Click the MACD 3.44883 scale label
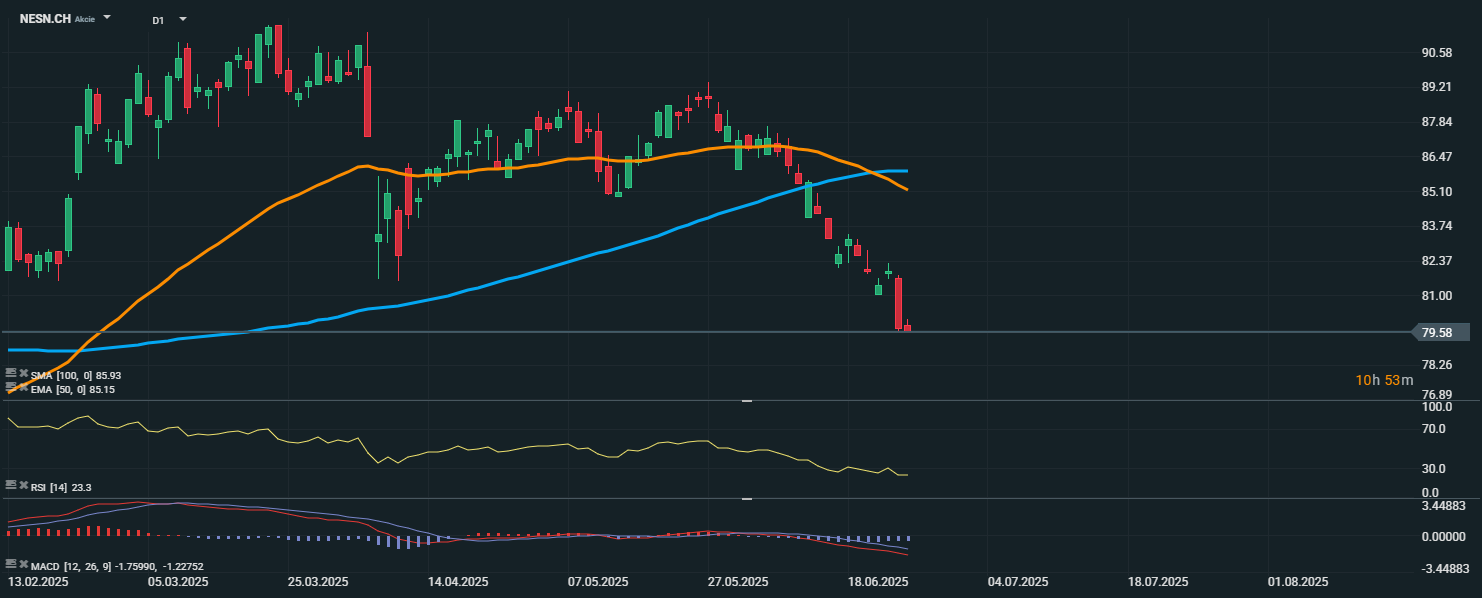The image size is (1482, 598). coord(1444,508)
